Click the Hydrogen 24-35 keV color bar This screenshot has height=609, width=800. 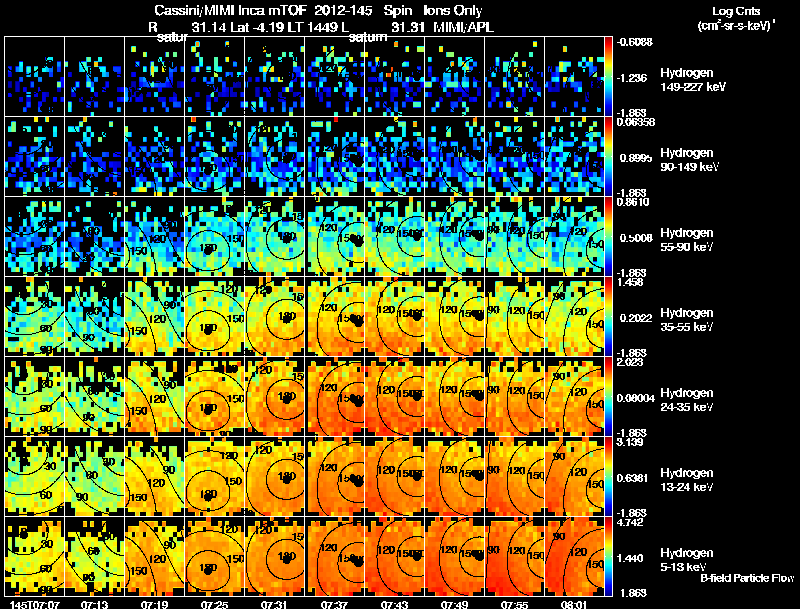click(608, 396)
